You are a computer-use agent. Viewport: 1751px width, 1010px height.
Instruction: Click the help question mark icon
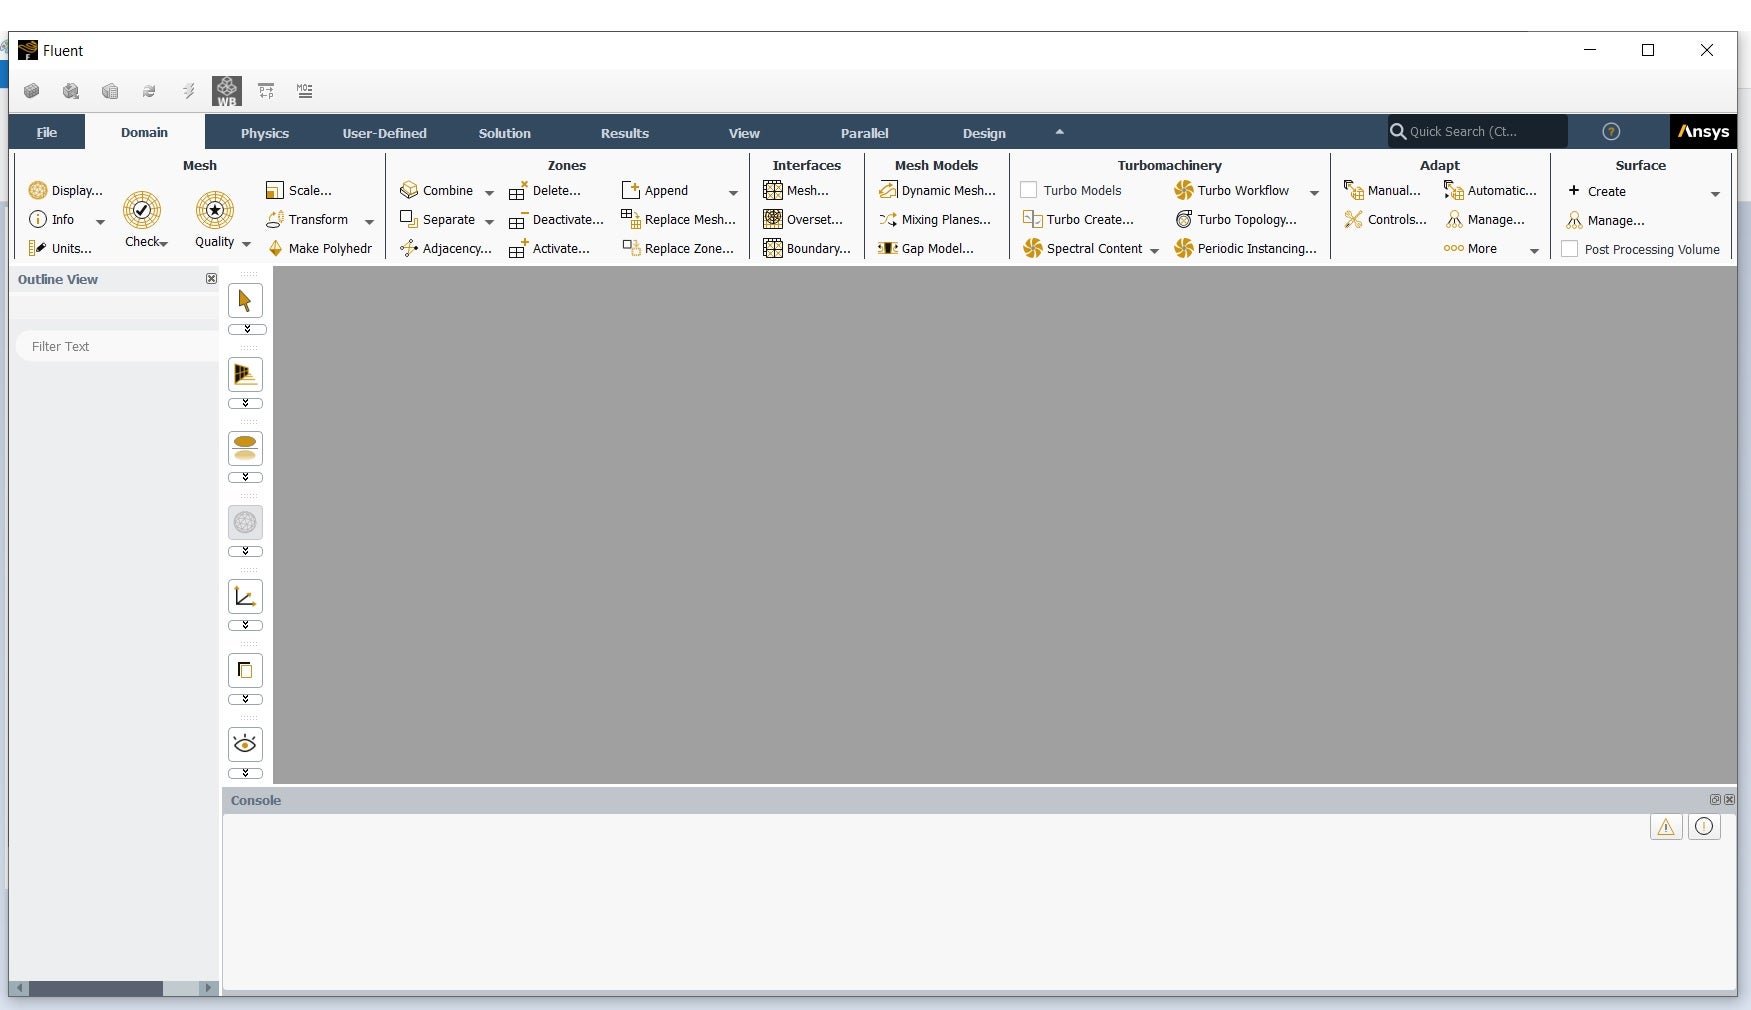[1611, 132]
